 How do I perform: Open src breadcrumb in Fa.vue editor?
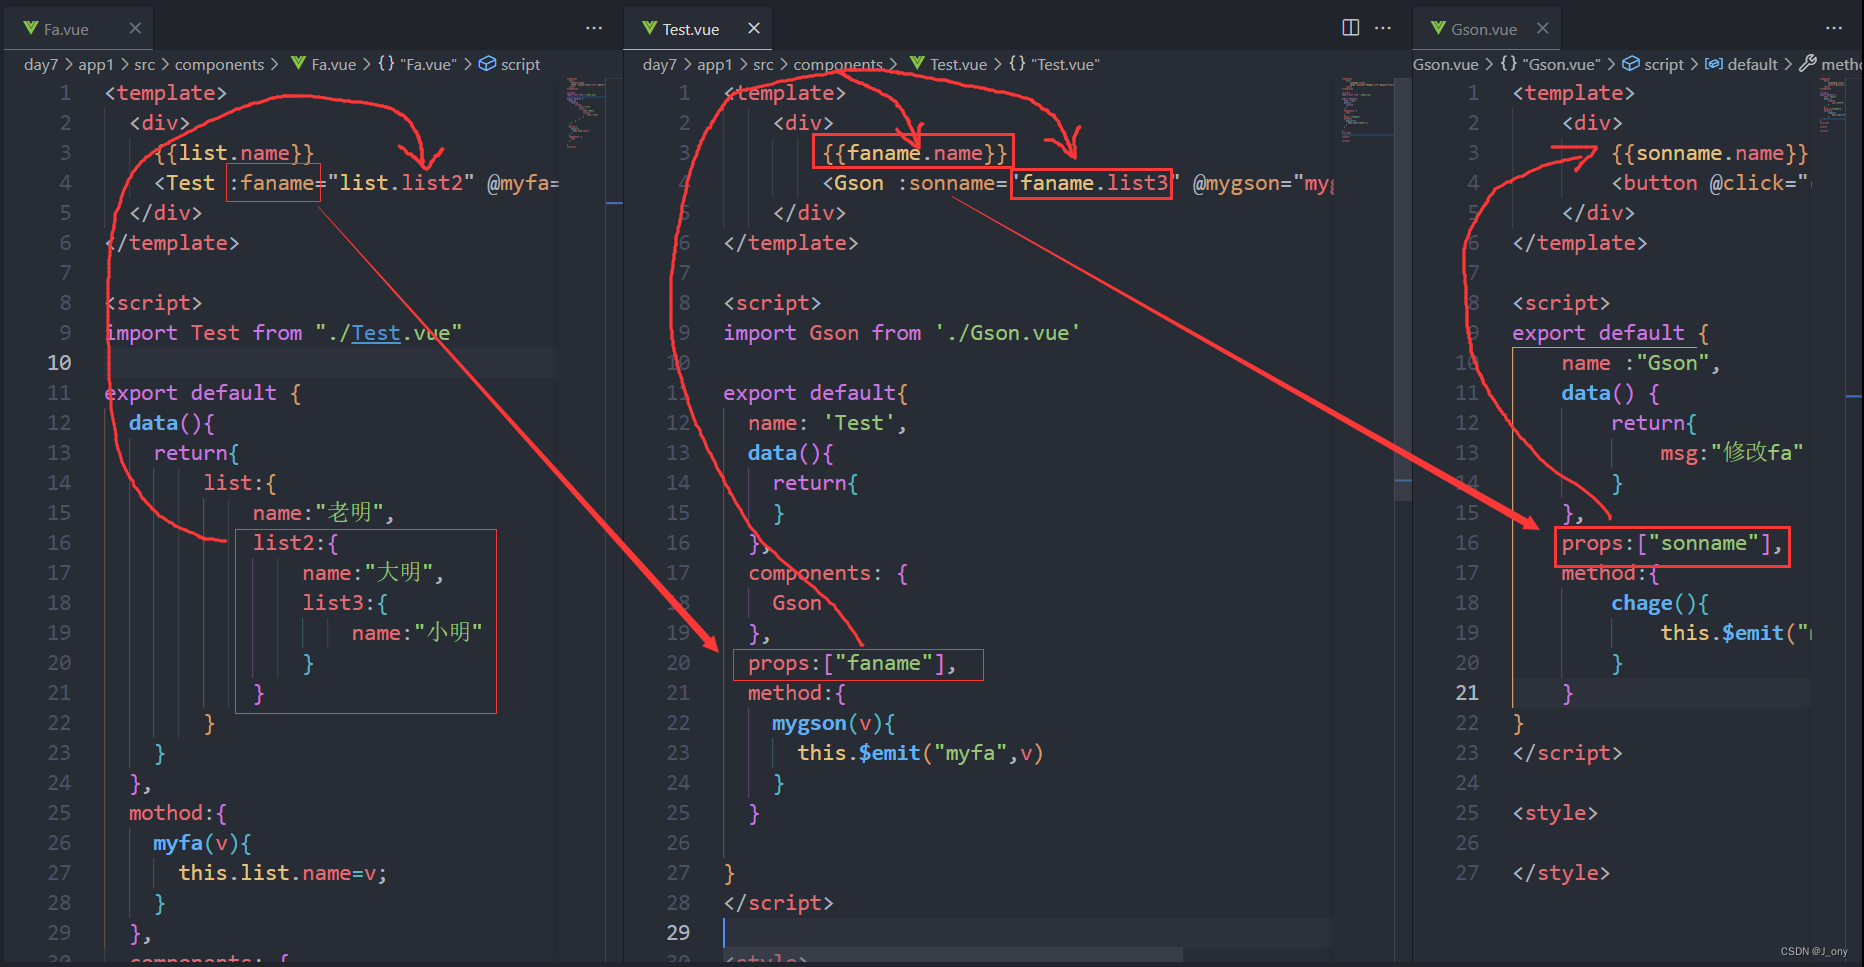pyautogui.click(x=145, y=64)
